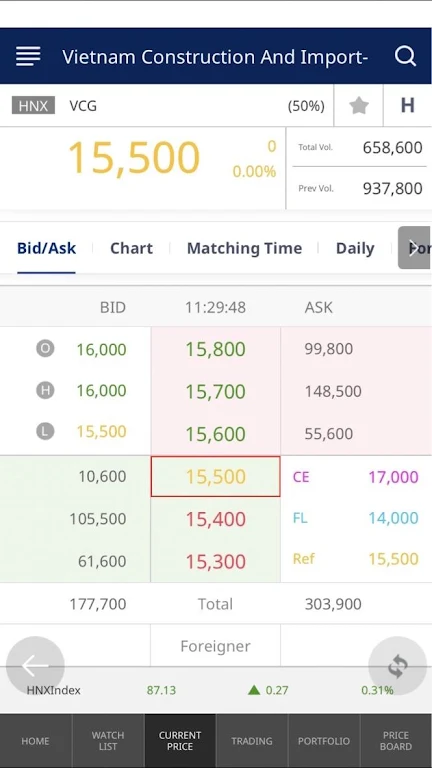Expand more tabs with right arrow
This screenshot has height=768, width=432.
[x=414, y=248]
